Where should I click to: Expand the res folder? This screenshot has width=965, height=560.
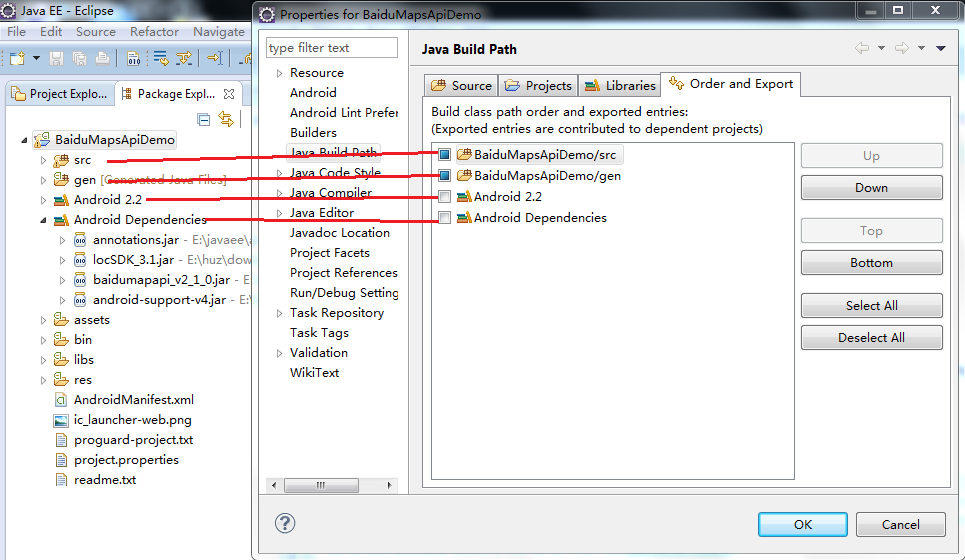pyautogui.click(x=43, y=380)
